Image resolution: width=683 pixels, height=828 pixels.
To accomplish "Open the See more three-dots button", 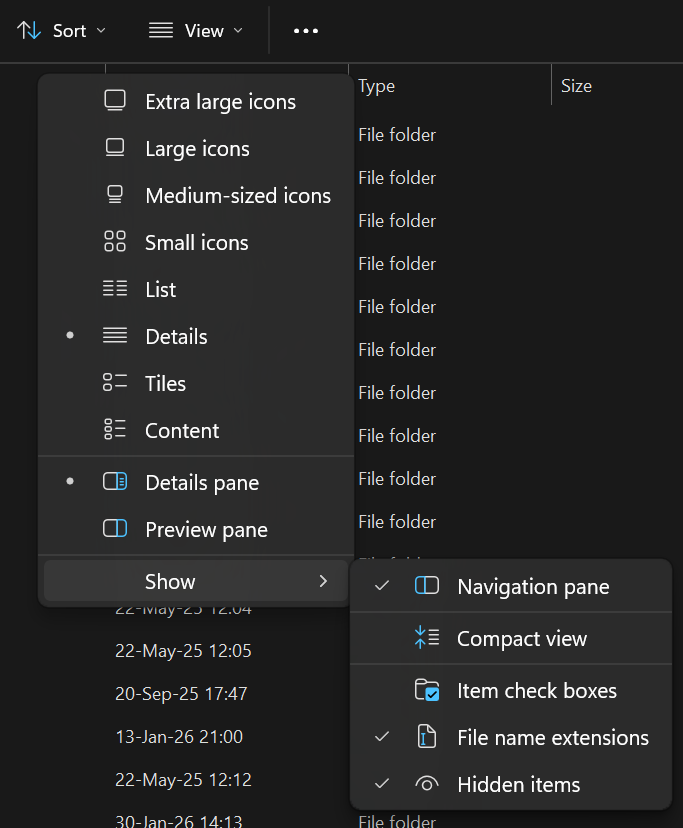I will click(x=305, y=31).
